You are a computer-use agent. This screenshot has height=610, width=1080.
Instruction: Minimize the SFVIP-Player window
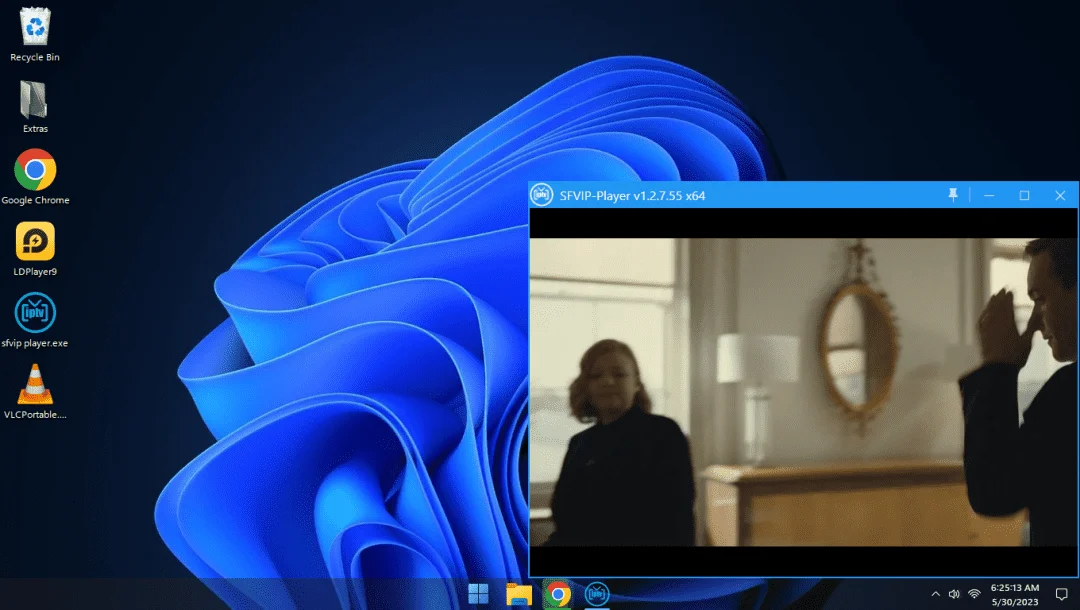pos(989,196)
